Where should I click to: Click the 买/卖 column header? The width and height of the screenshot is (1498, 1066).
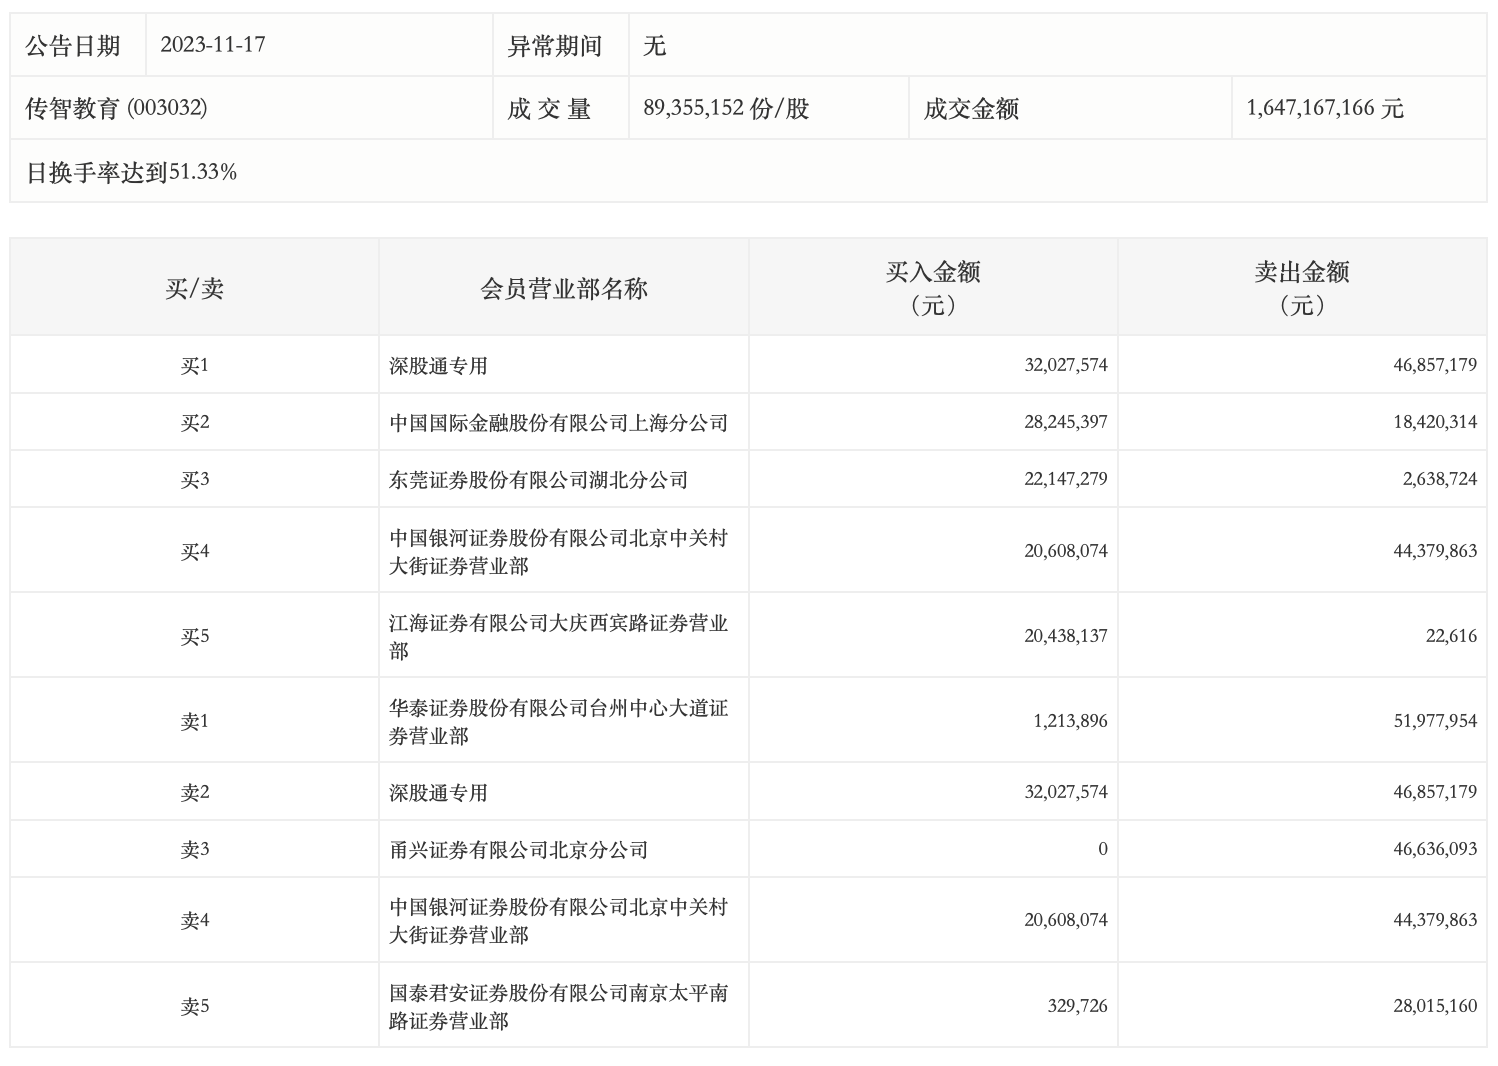pos(194,289)
